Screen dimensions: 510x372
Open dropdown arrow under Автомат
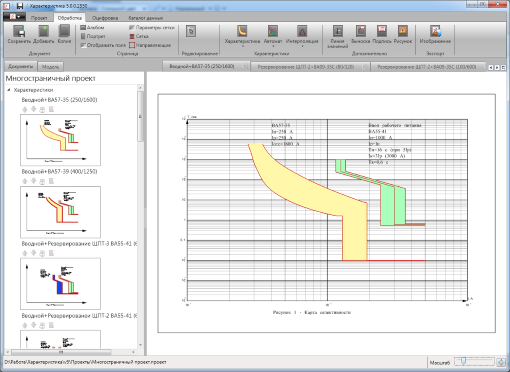[273, 46]
